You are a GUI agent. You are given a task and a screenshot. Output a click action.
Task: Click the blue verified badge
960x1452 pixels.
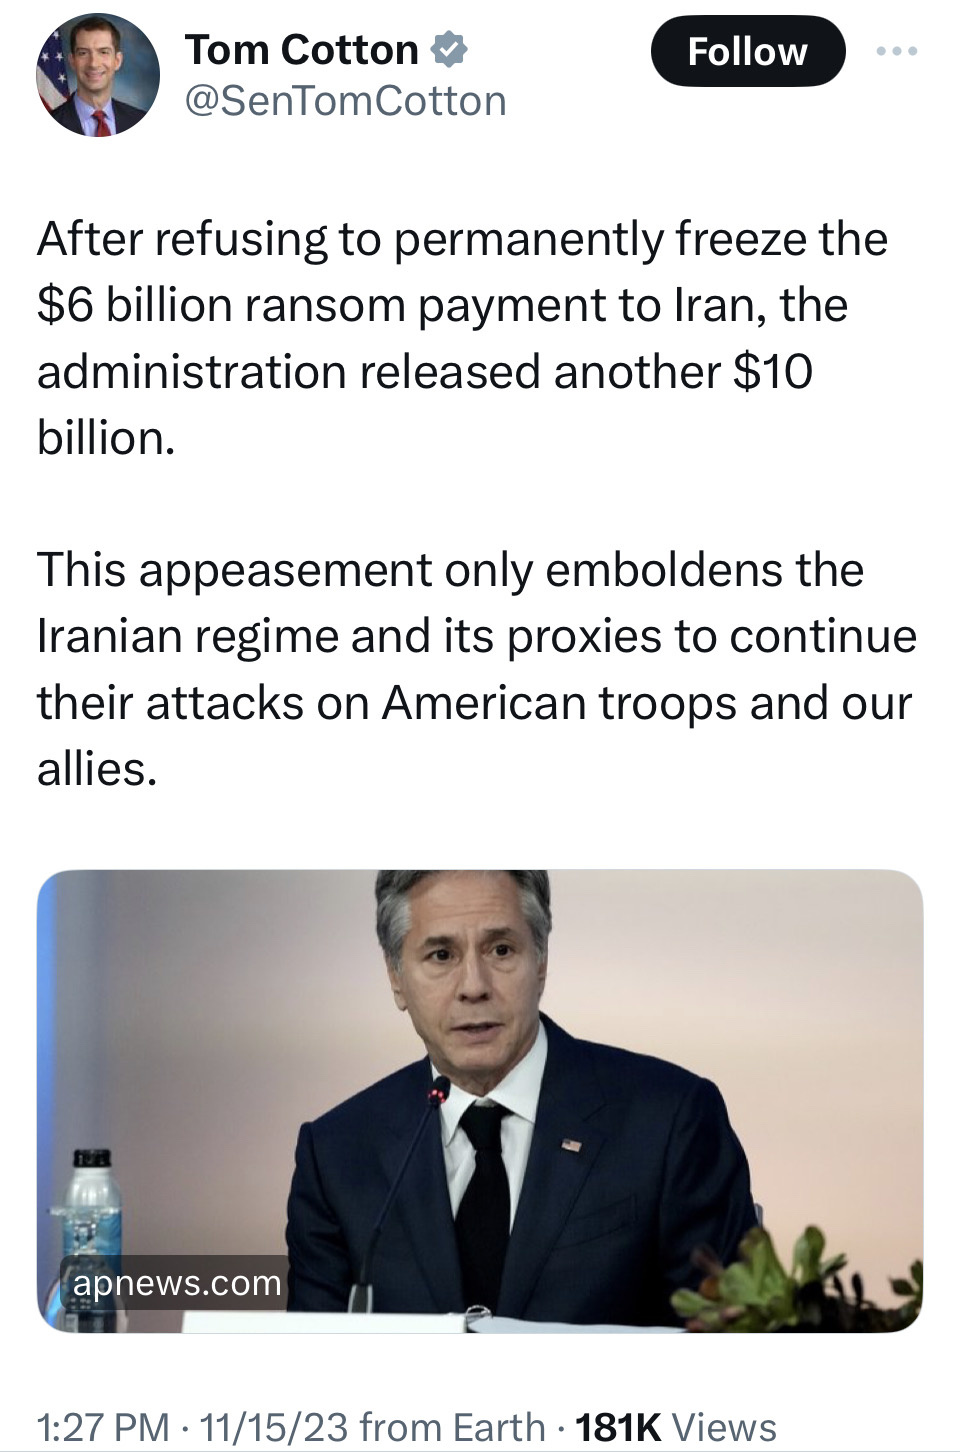(x=448, y=49)
